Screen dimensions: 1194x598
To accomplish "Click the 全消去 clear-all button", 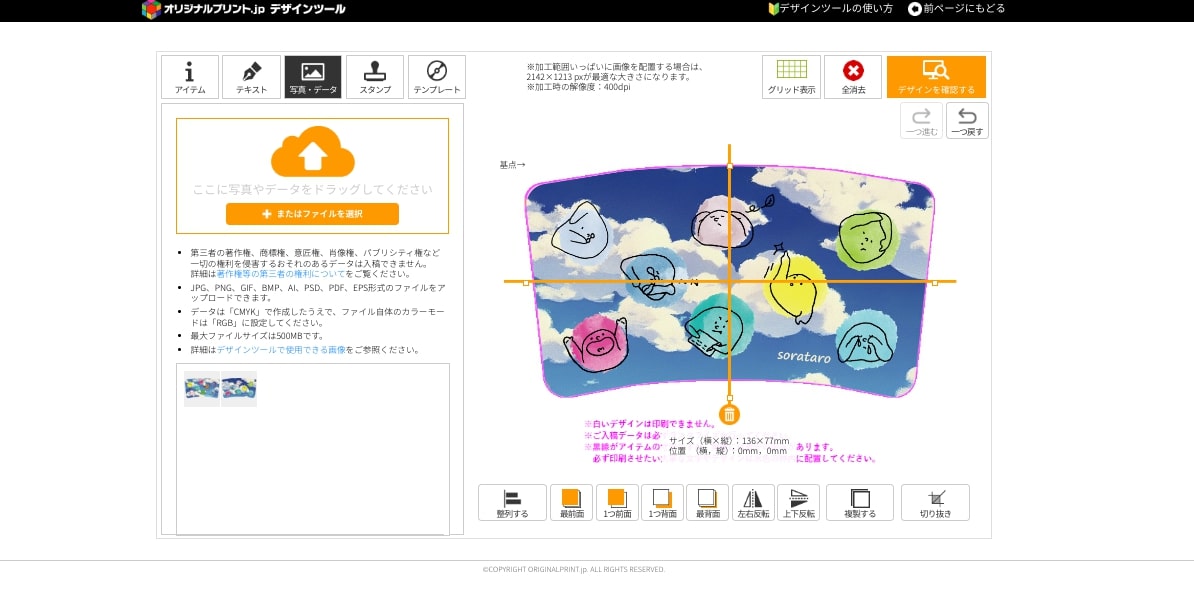I will pos(853,77).
